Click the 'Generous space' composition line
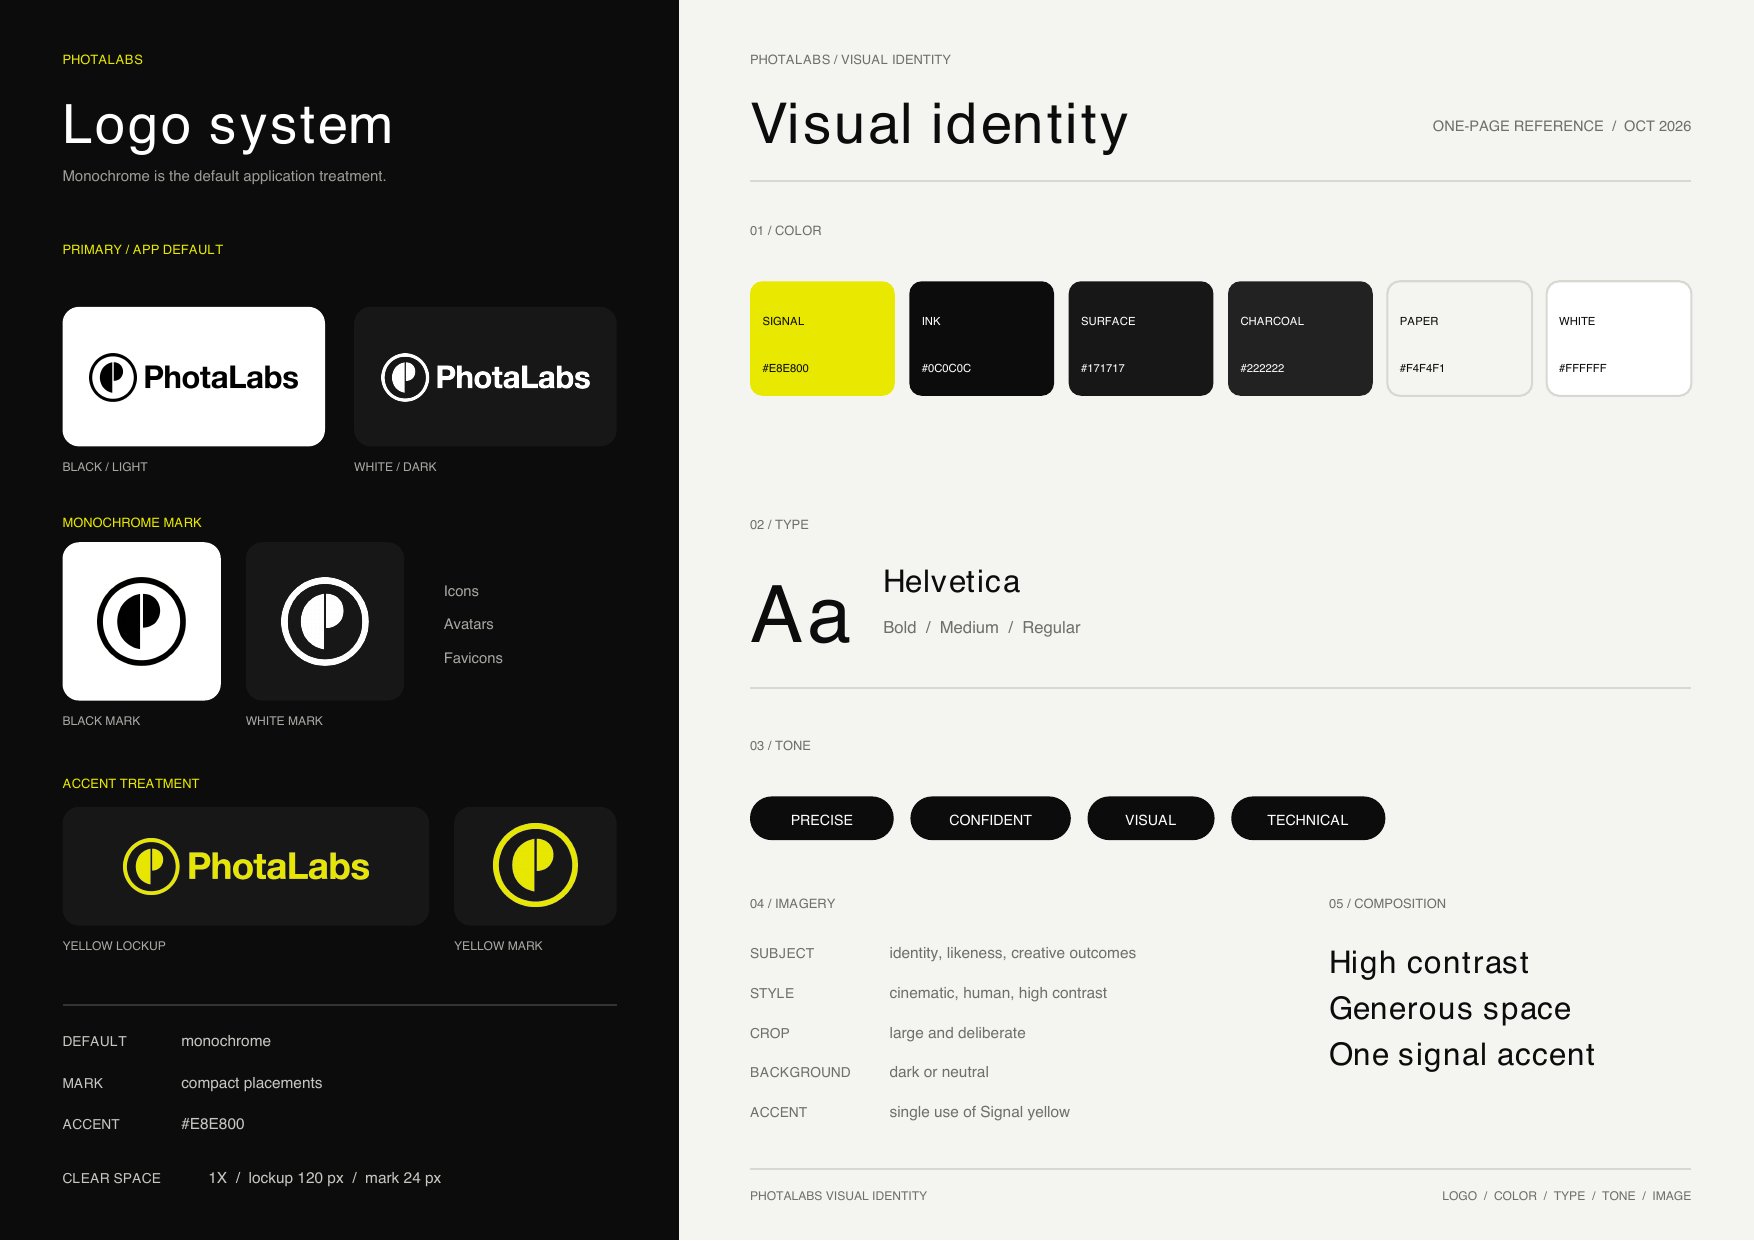The image size is (1754, 1241). [x=1450, y=1008]
